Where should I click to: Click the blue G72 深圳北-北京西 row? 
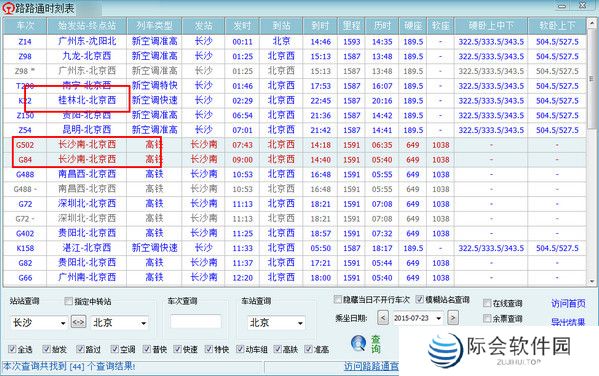tap(294, 204)
